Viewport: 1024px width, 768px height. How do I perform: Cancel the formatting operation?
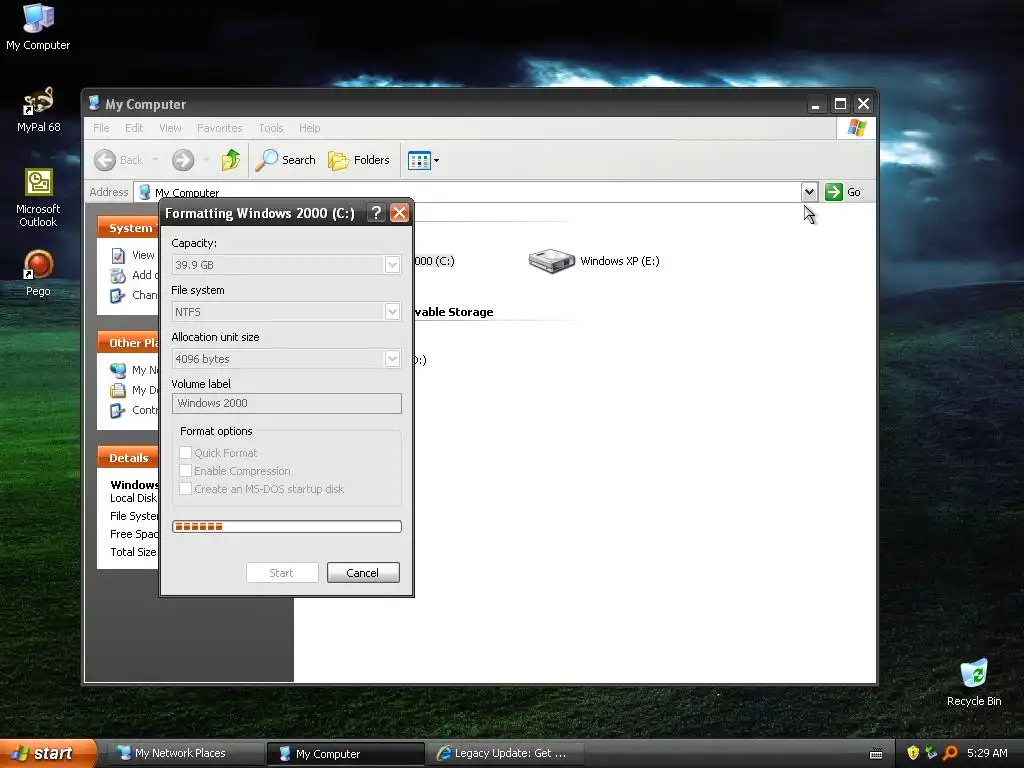(x=363, y=573)
